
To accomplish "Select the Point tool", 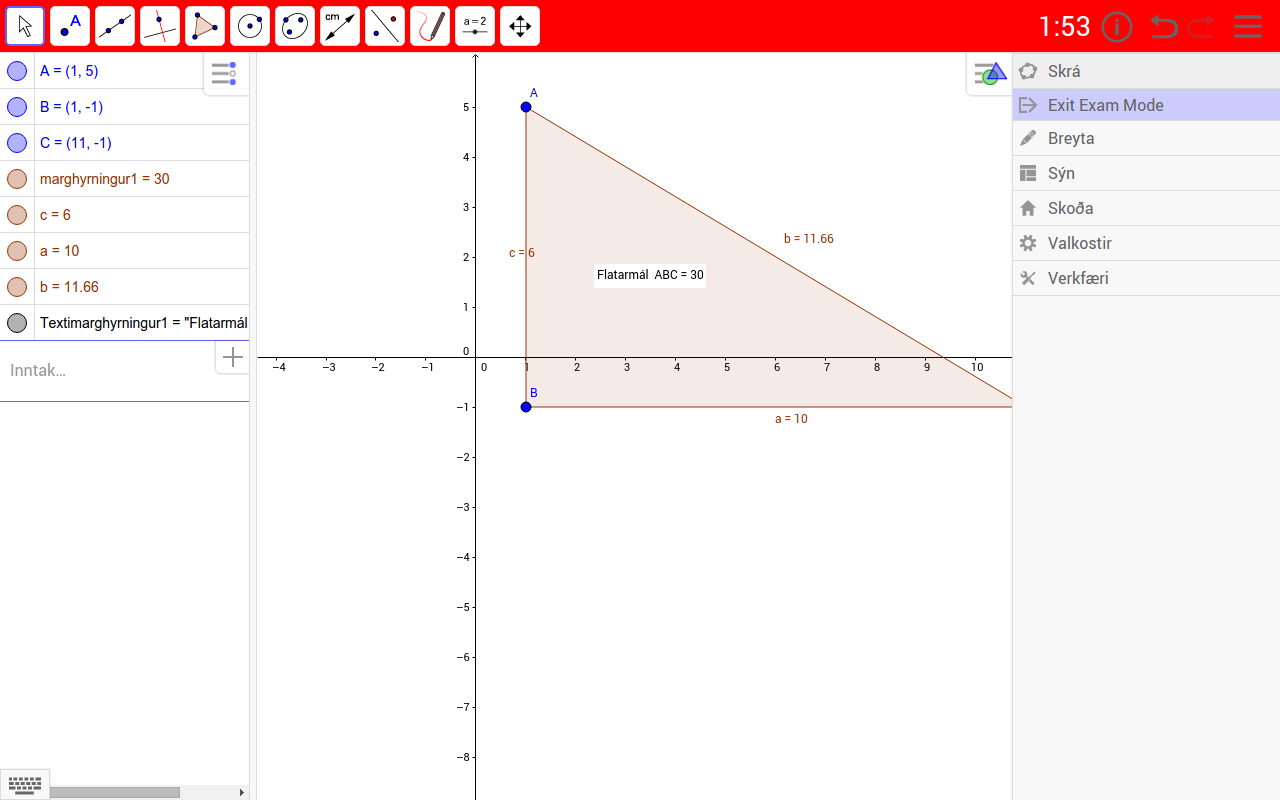I will pyautogui.click(x=69, y=26).
